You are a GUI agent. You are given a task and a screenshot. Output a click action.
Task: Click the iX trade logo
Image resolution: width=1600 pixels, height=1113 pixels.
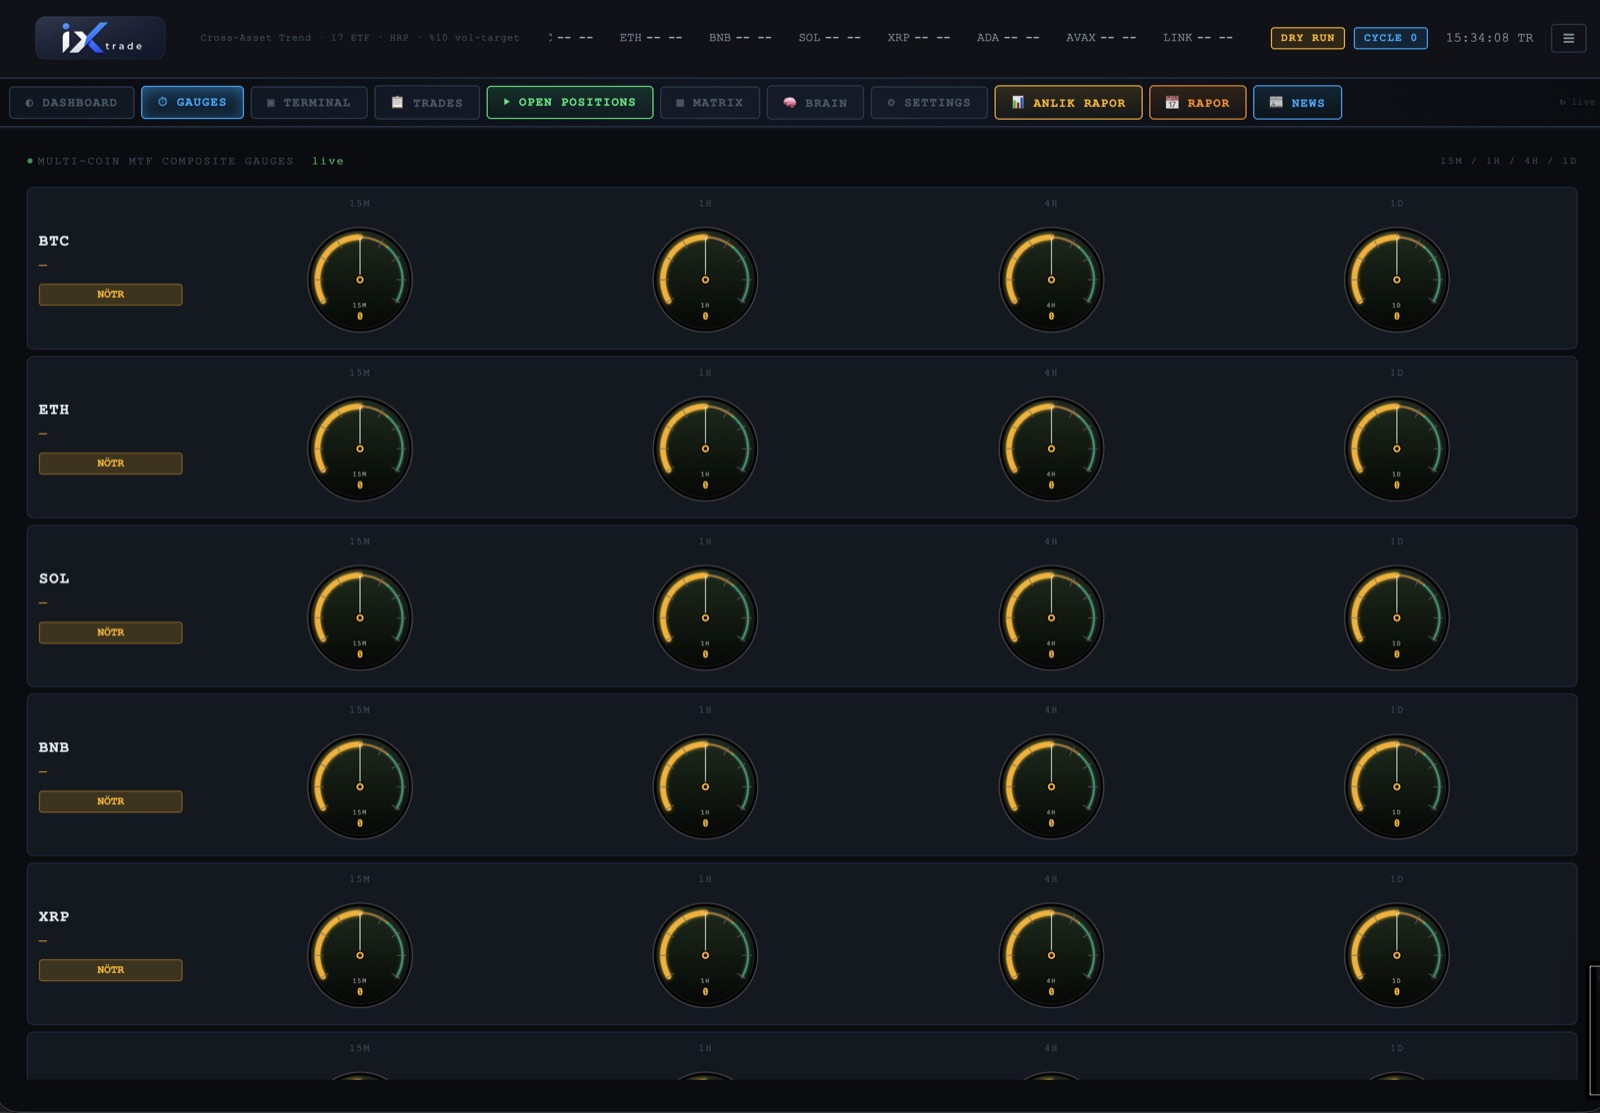[x=100, y=38]
